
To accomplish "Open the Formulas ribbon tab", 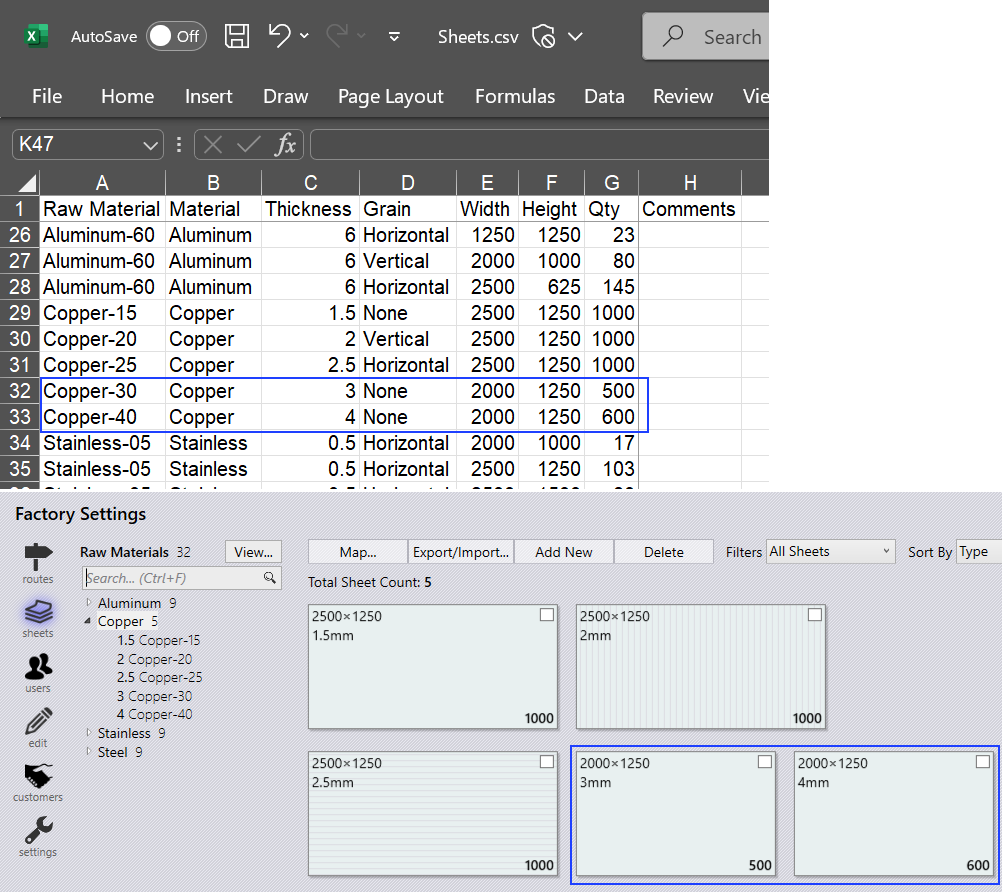I will click(515, 96).
